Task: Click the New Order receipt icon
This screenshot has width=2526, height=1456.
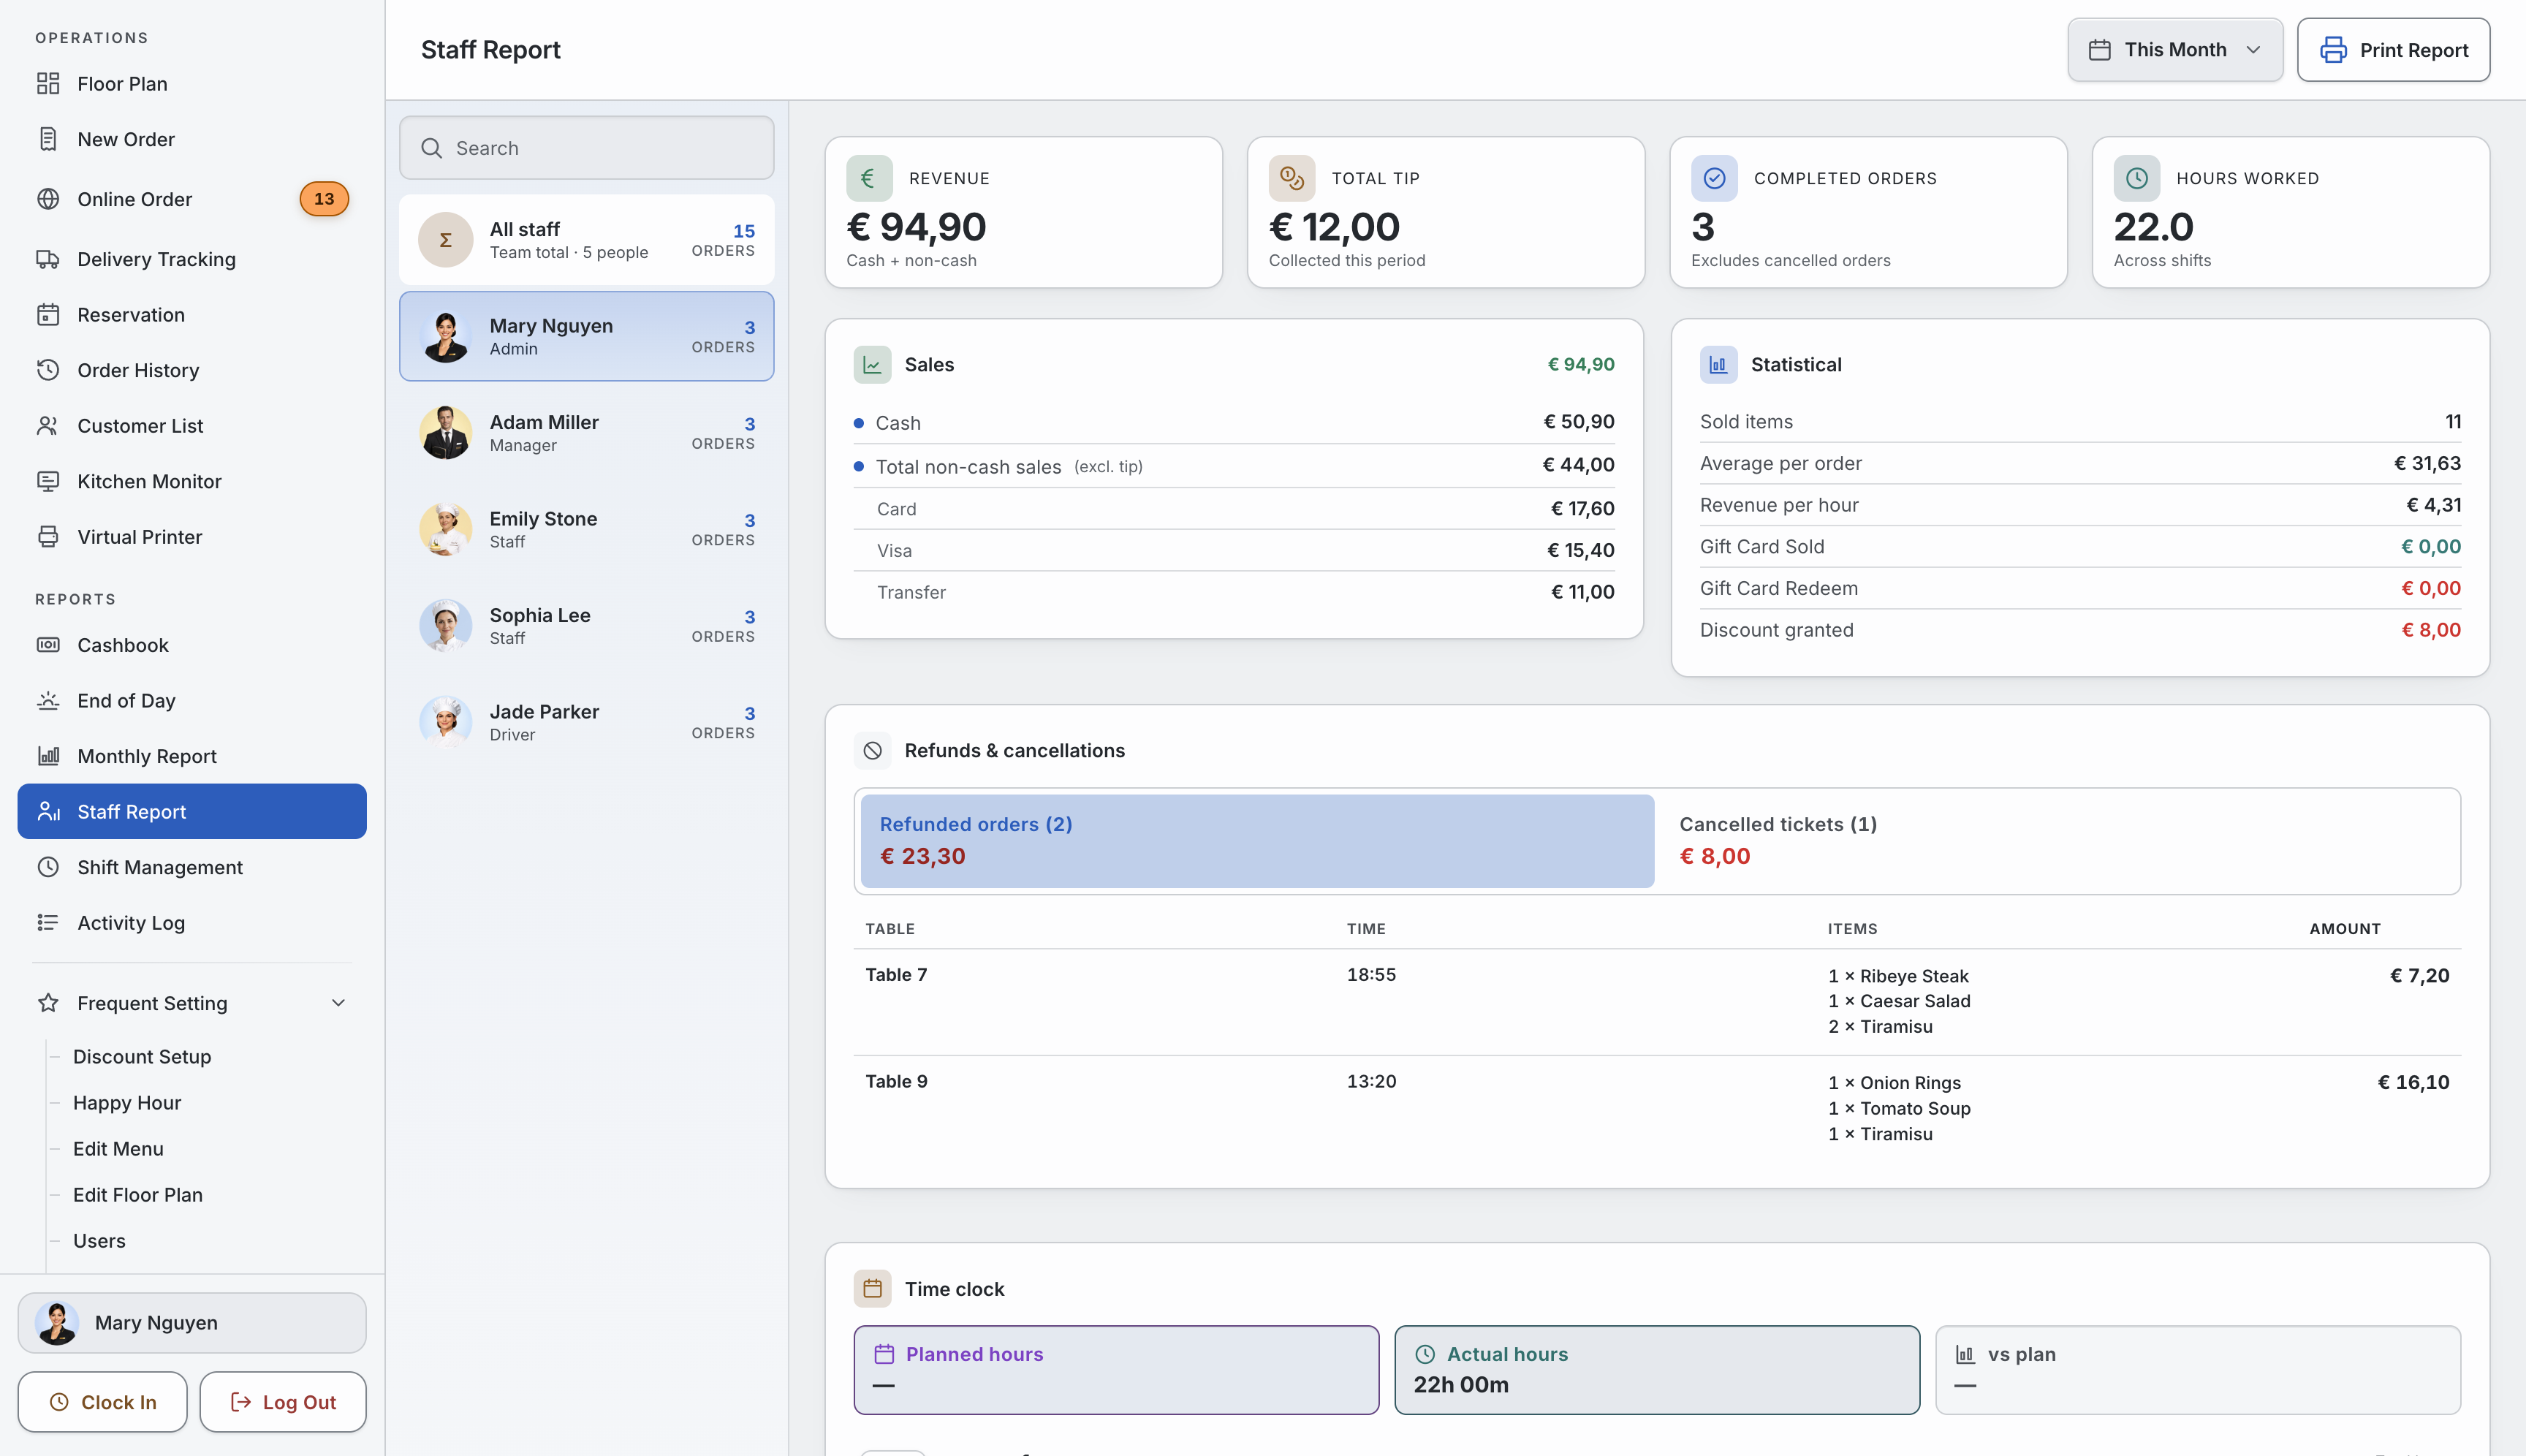Action: pos(48,139)
